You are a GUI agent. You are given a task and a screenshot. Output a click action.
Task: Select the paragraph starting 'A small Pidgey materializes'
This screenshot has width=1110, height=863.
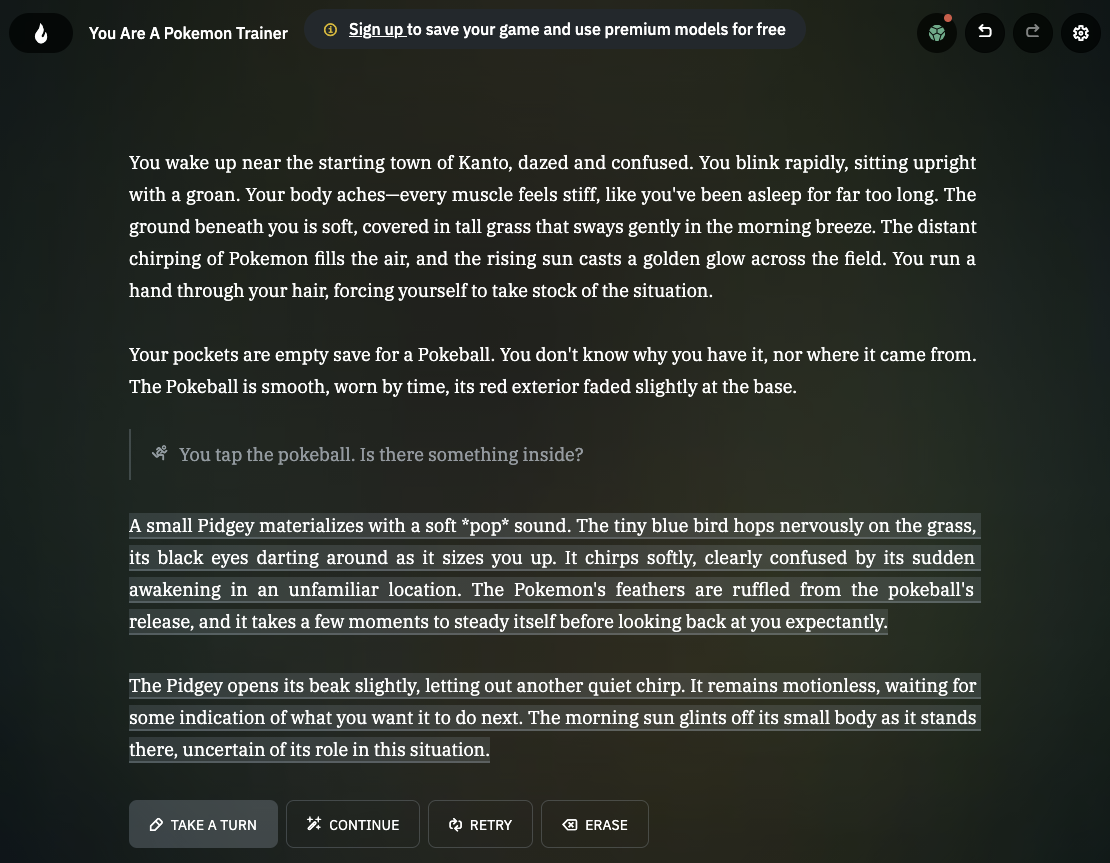[554, 574]
